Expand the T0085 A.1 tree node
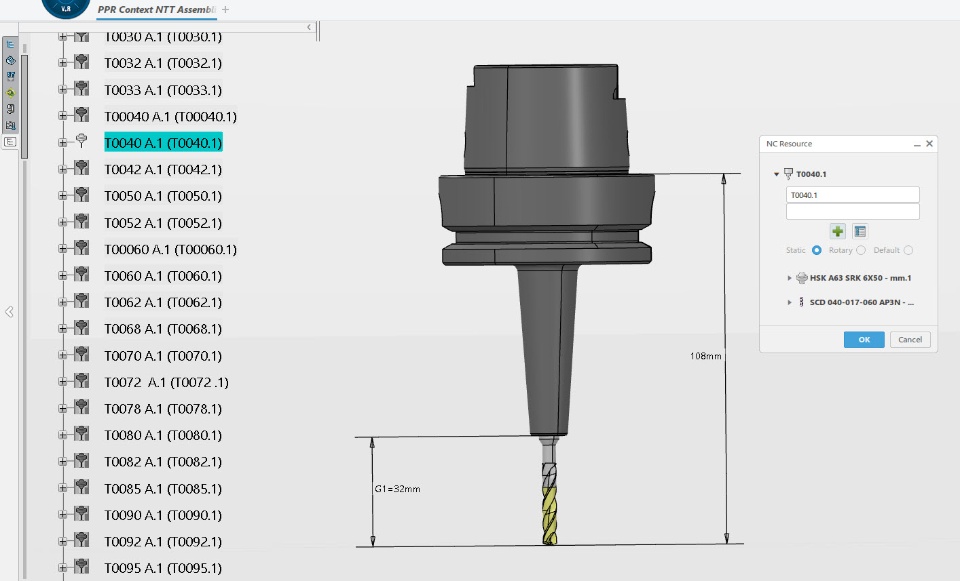Screen dimensions: 960x581 [62, 488]
